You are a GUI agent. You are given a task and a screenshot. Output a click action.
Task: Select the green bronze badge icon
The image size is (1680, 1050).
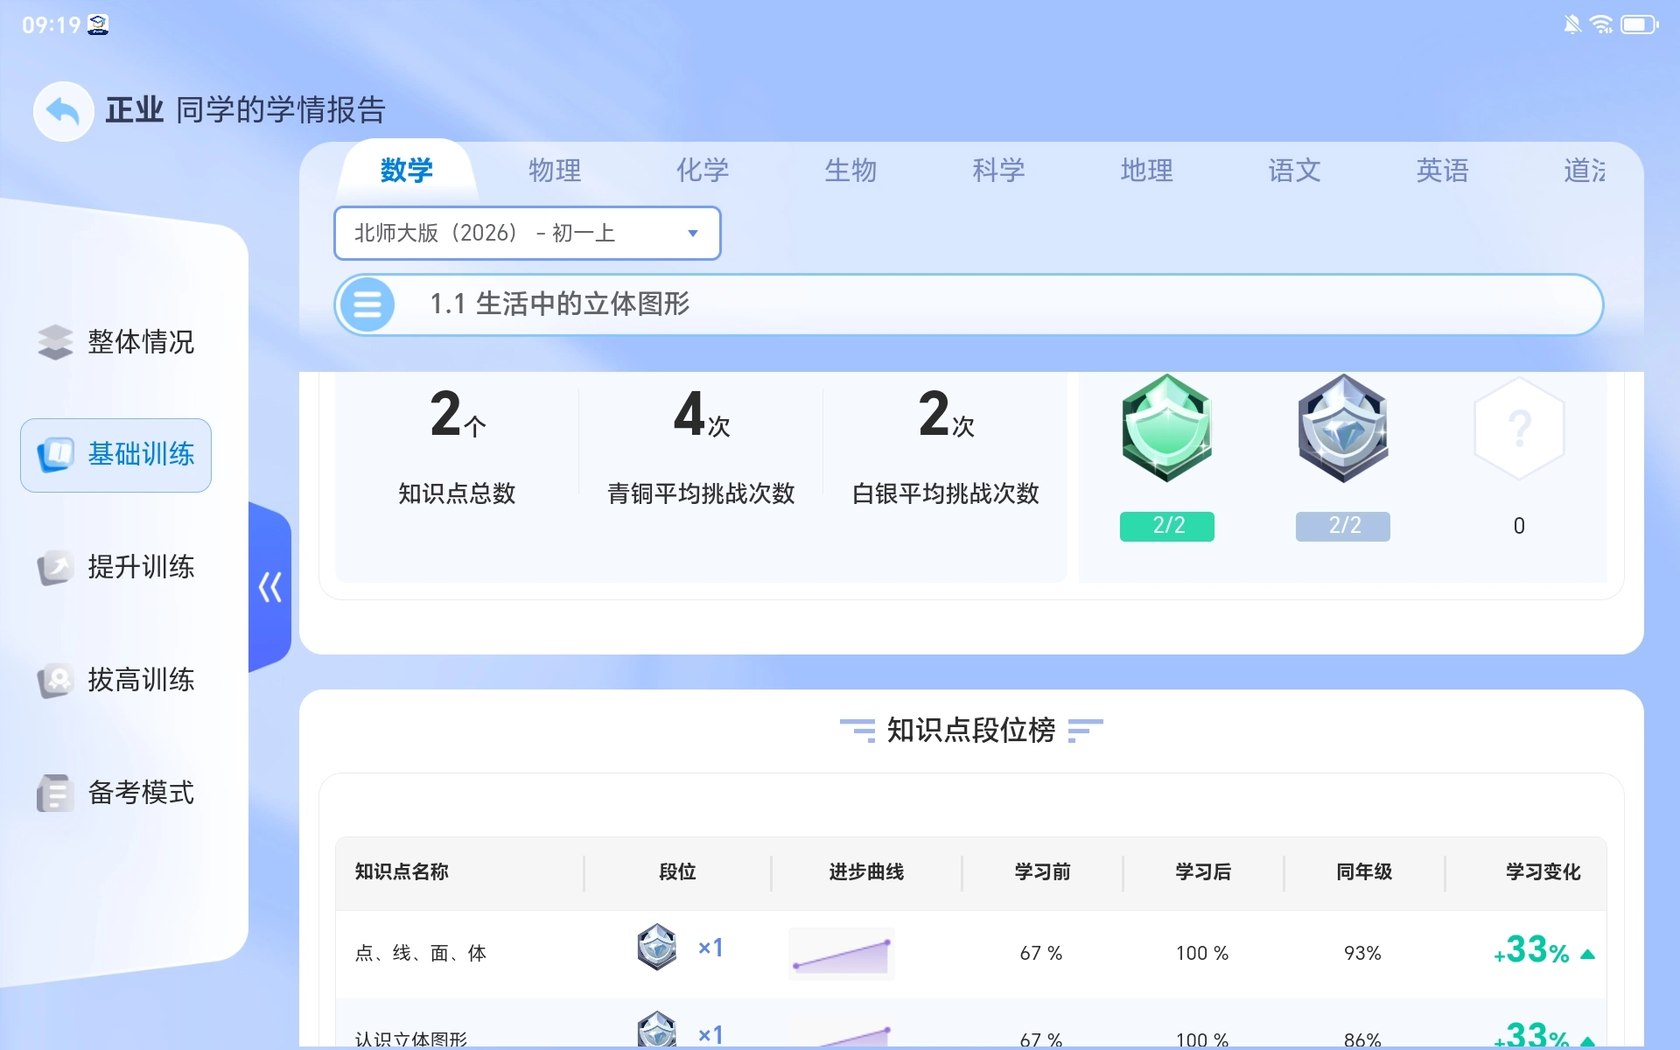pyautogui.click(x=1167, y=428)
